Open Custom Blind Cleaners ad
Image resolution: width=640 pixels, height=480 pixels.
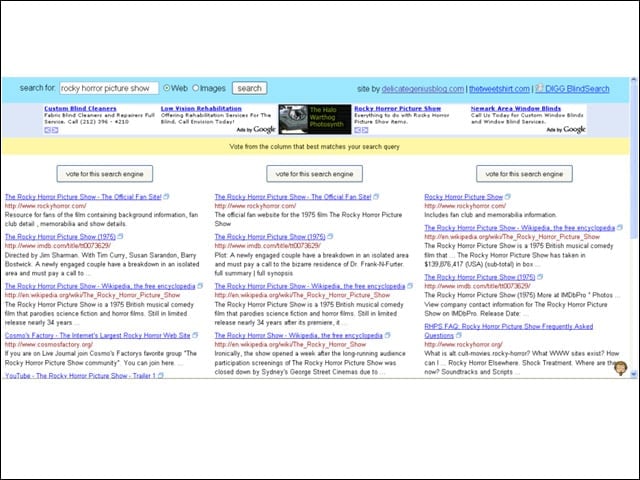pyautogui.click(x=80, y=109)
